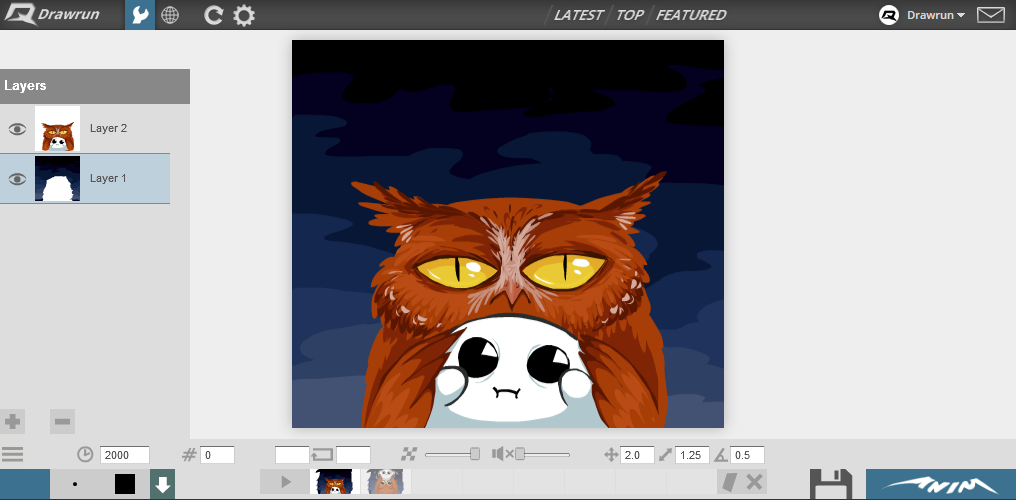Click the Drawrun logo at top left
The height and width of the screenshot is (500, 1016).
coord(53,14)
